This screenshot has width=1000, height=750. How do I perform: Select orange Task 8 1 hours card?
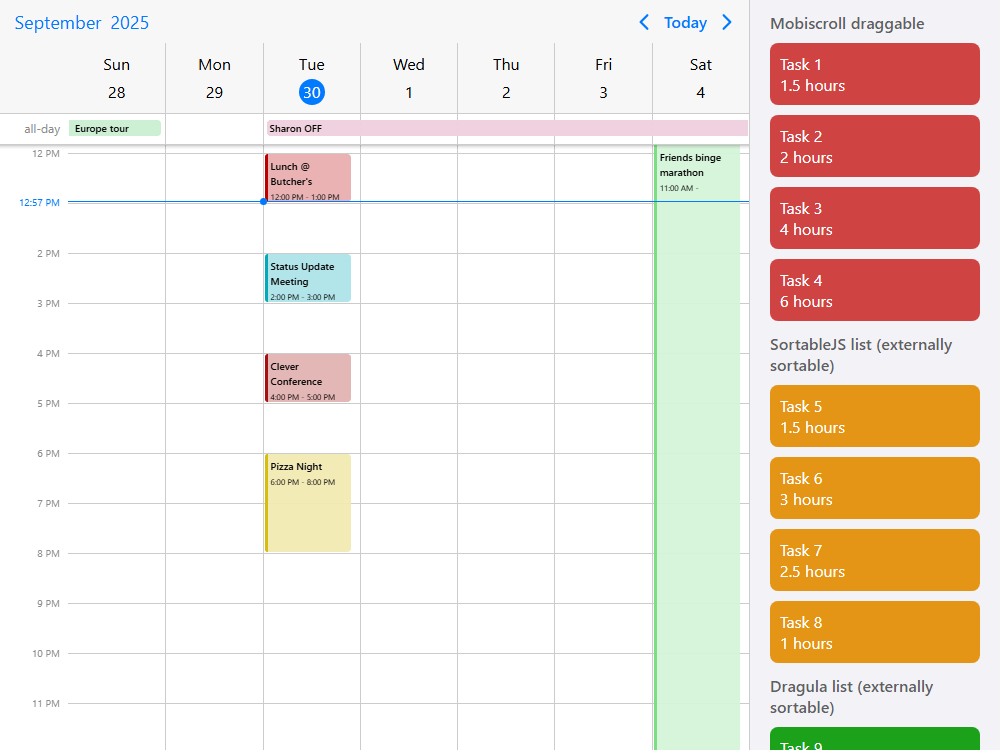click(x=874, y=632)
